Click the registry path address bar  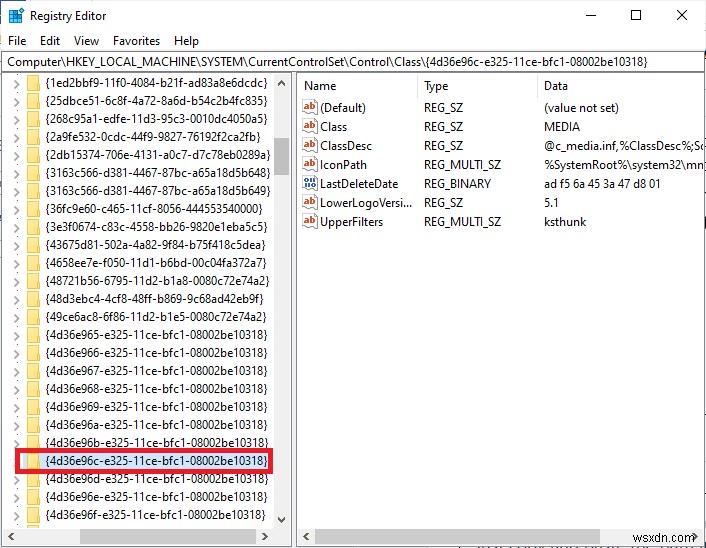tap(353, 62)
